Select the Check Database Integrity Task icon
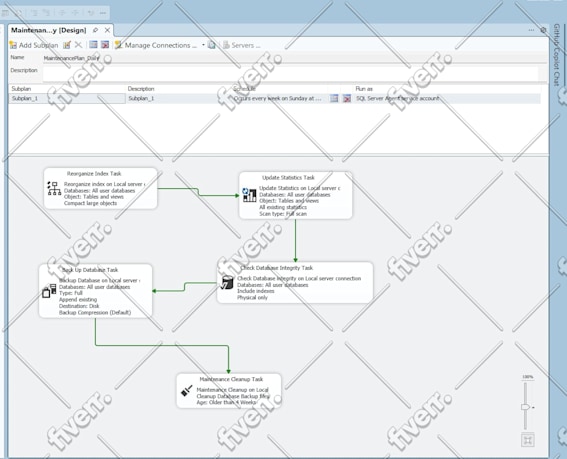The height and width of the screenshot is (459, 567). click(227, 282)
